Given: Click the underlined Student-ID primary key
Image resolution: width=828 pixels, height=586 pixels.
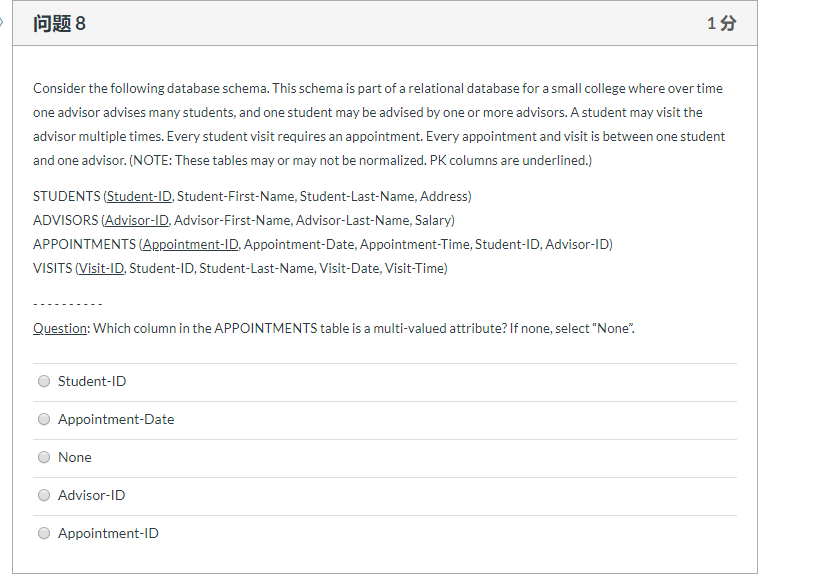Looking at the screenshot, I should tap(139, 196).
